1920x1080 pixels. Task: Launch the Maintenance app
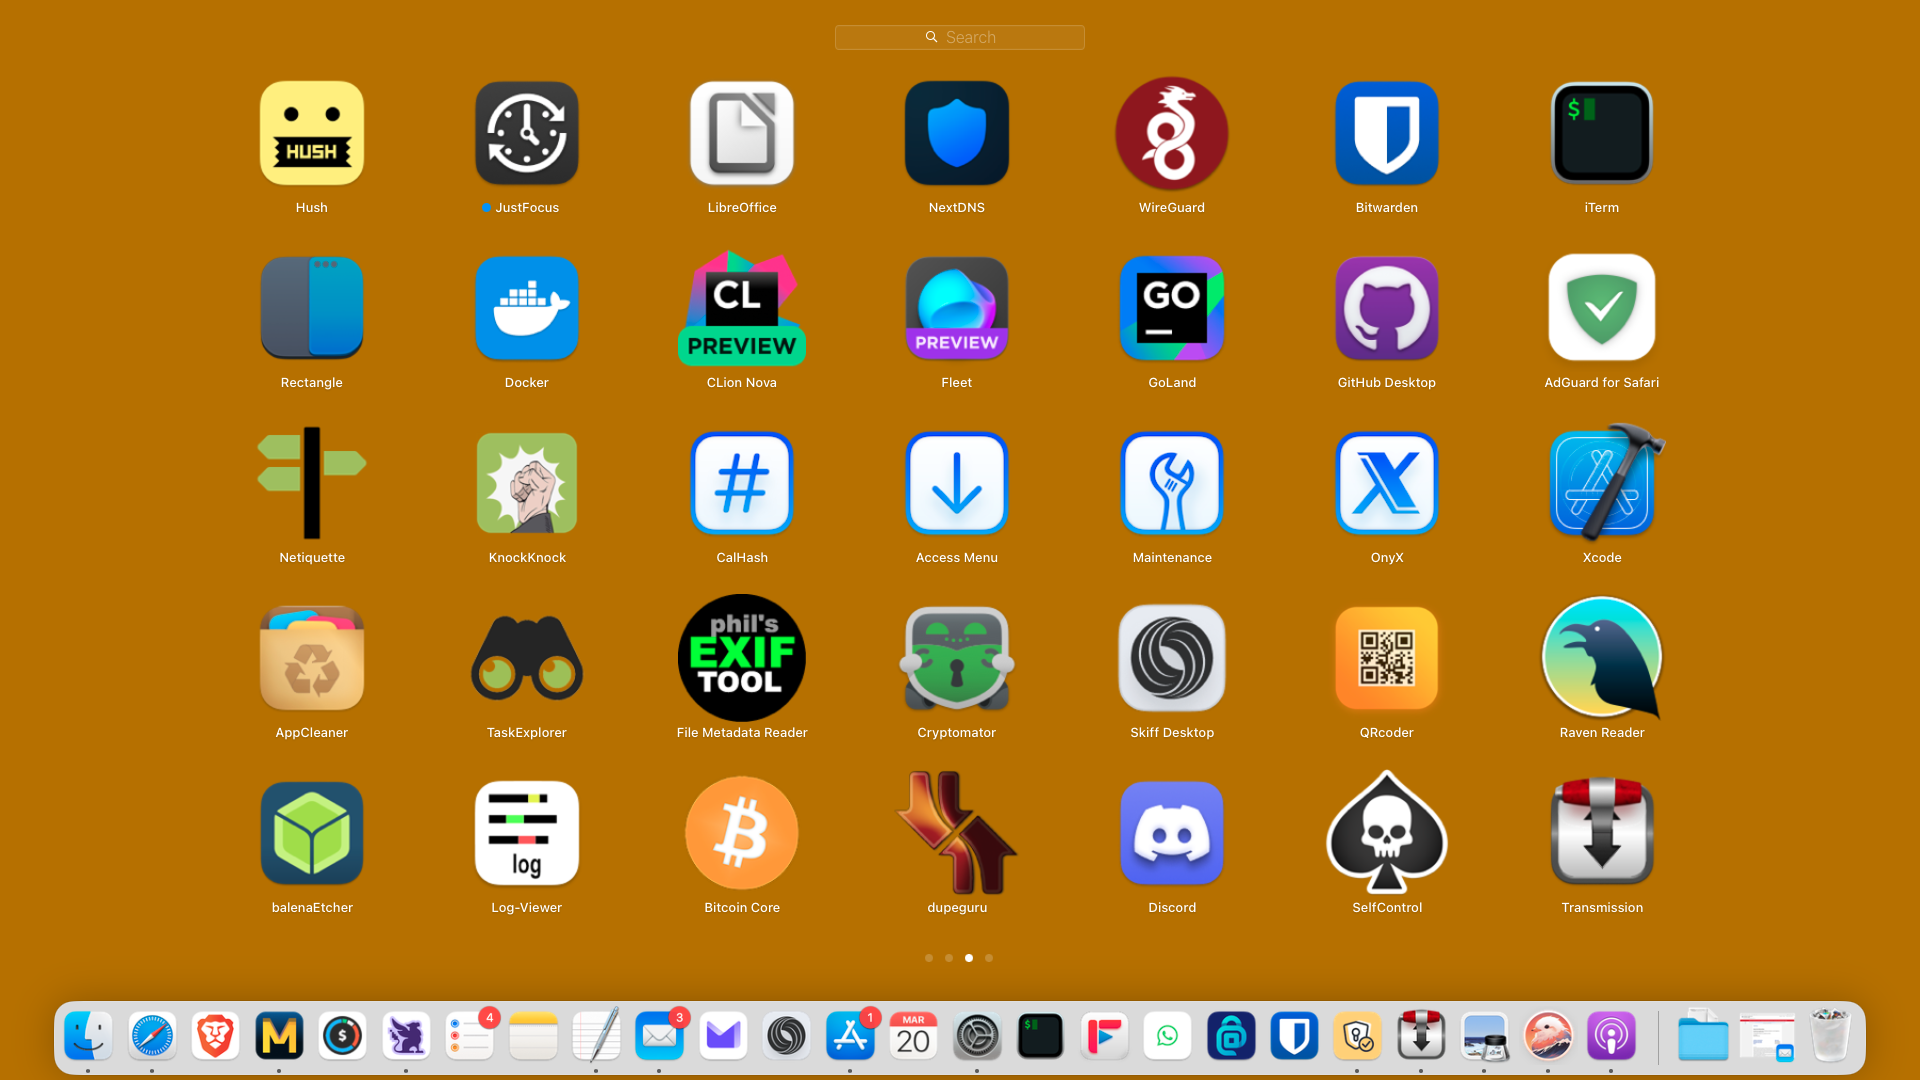click(x=1172, y=483)
